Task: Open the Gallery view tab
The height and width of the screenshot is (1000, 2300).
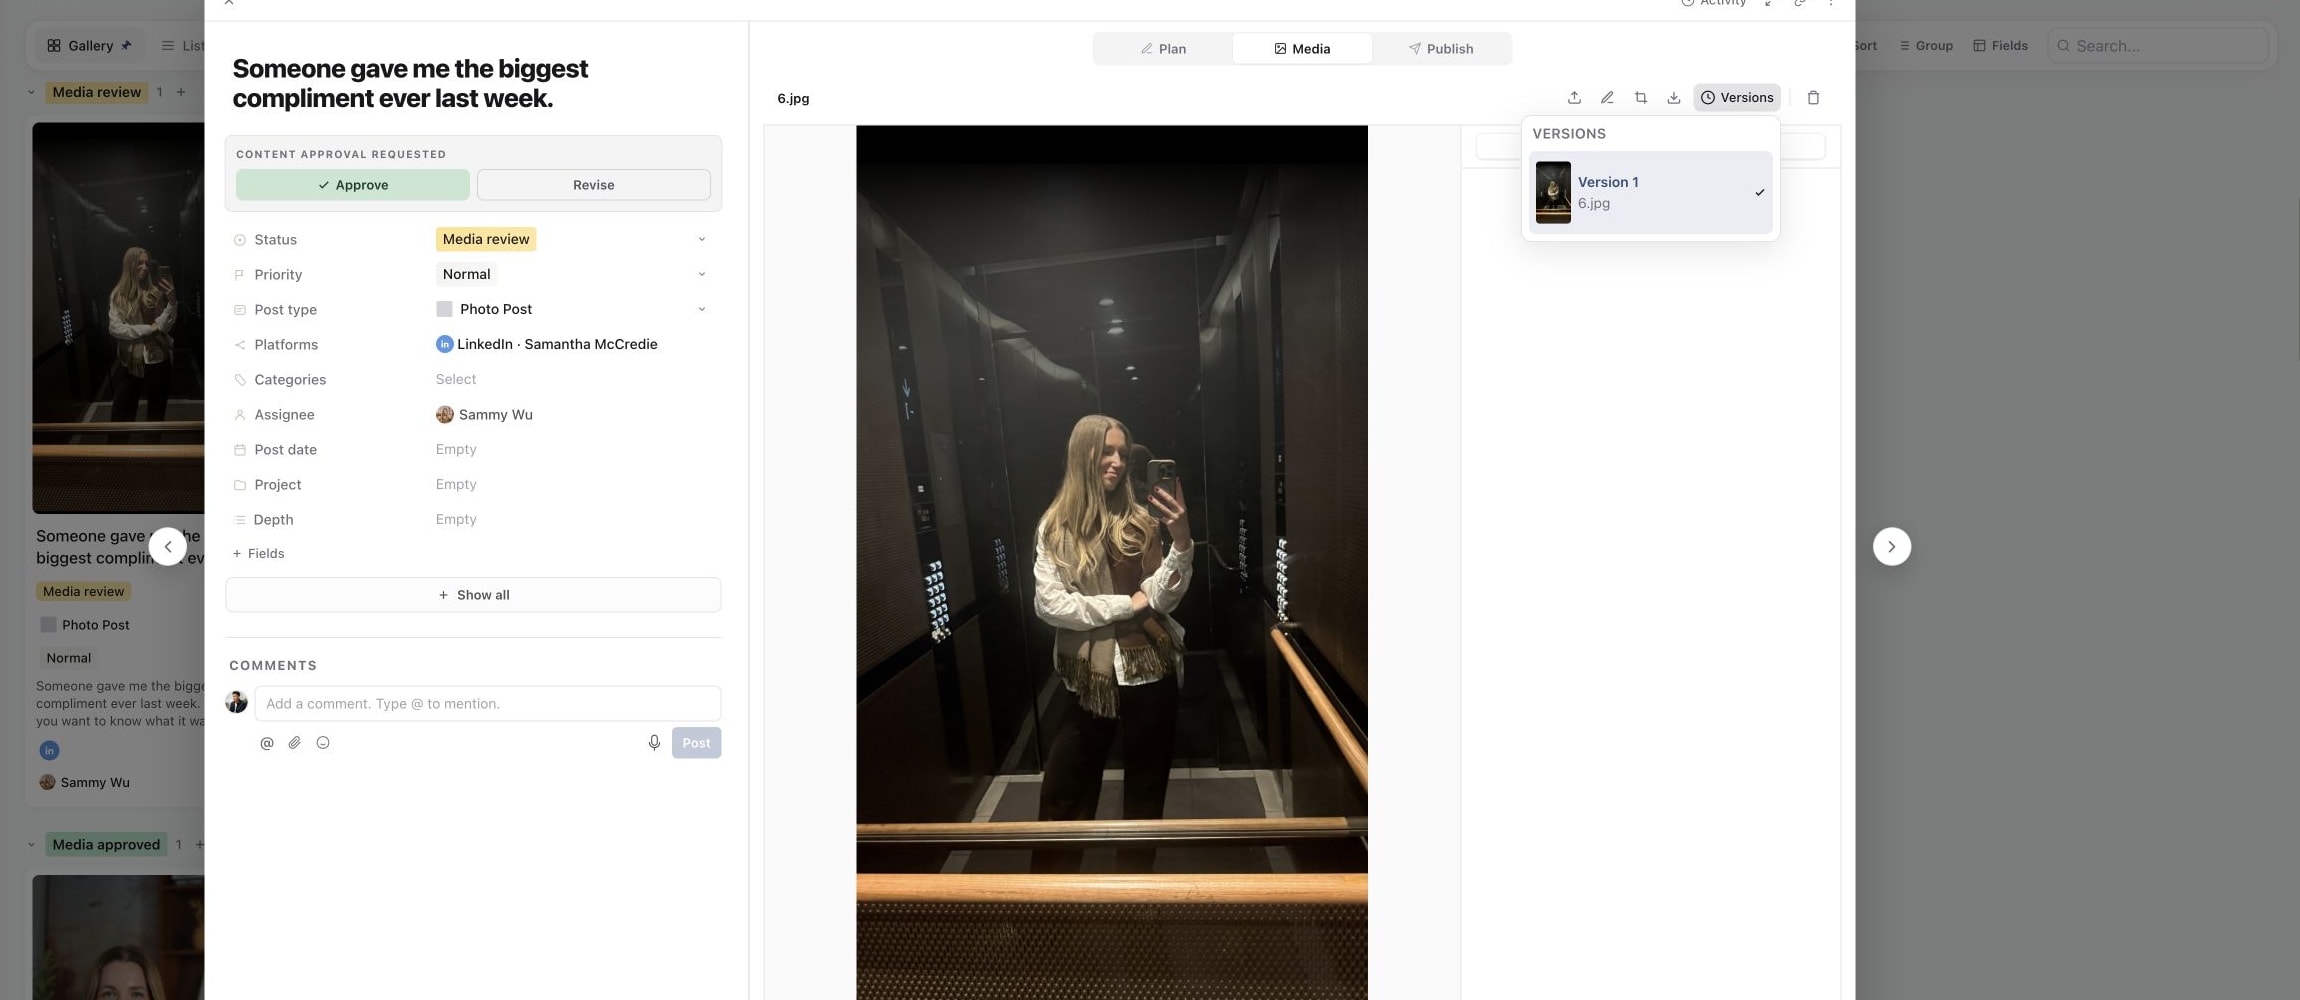Action: click(89, 46)
